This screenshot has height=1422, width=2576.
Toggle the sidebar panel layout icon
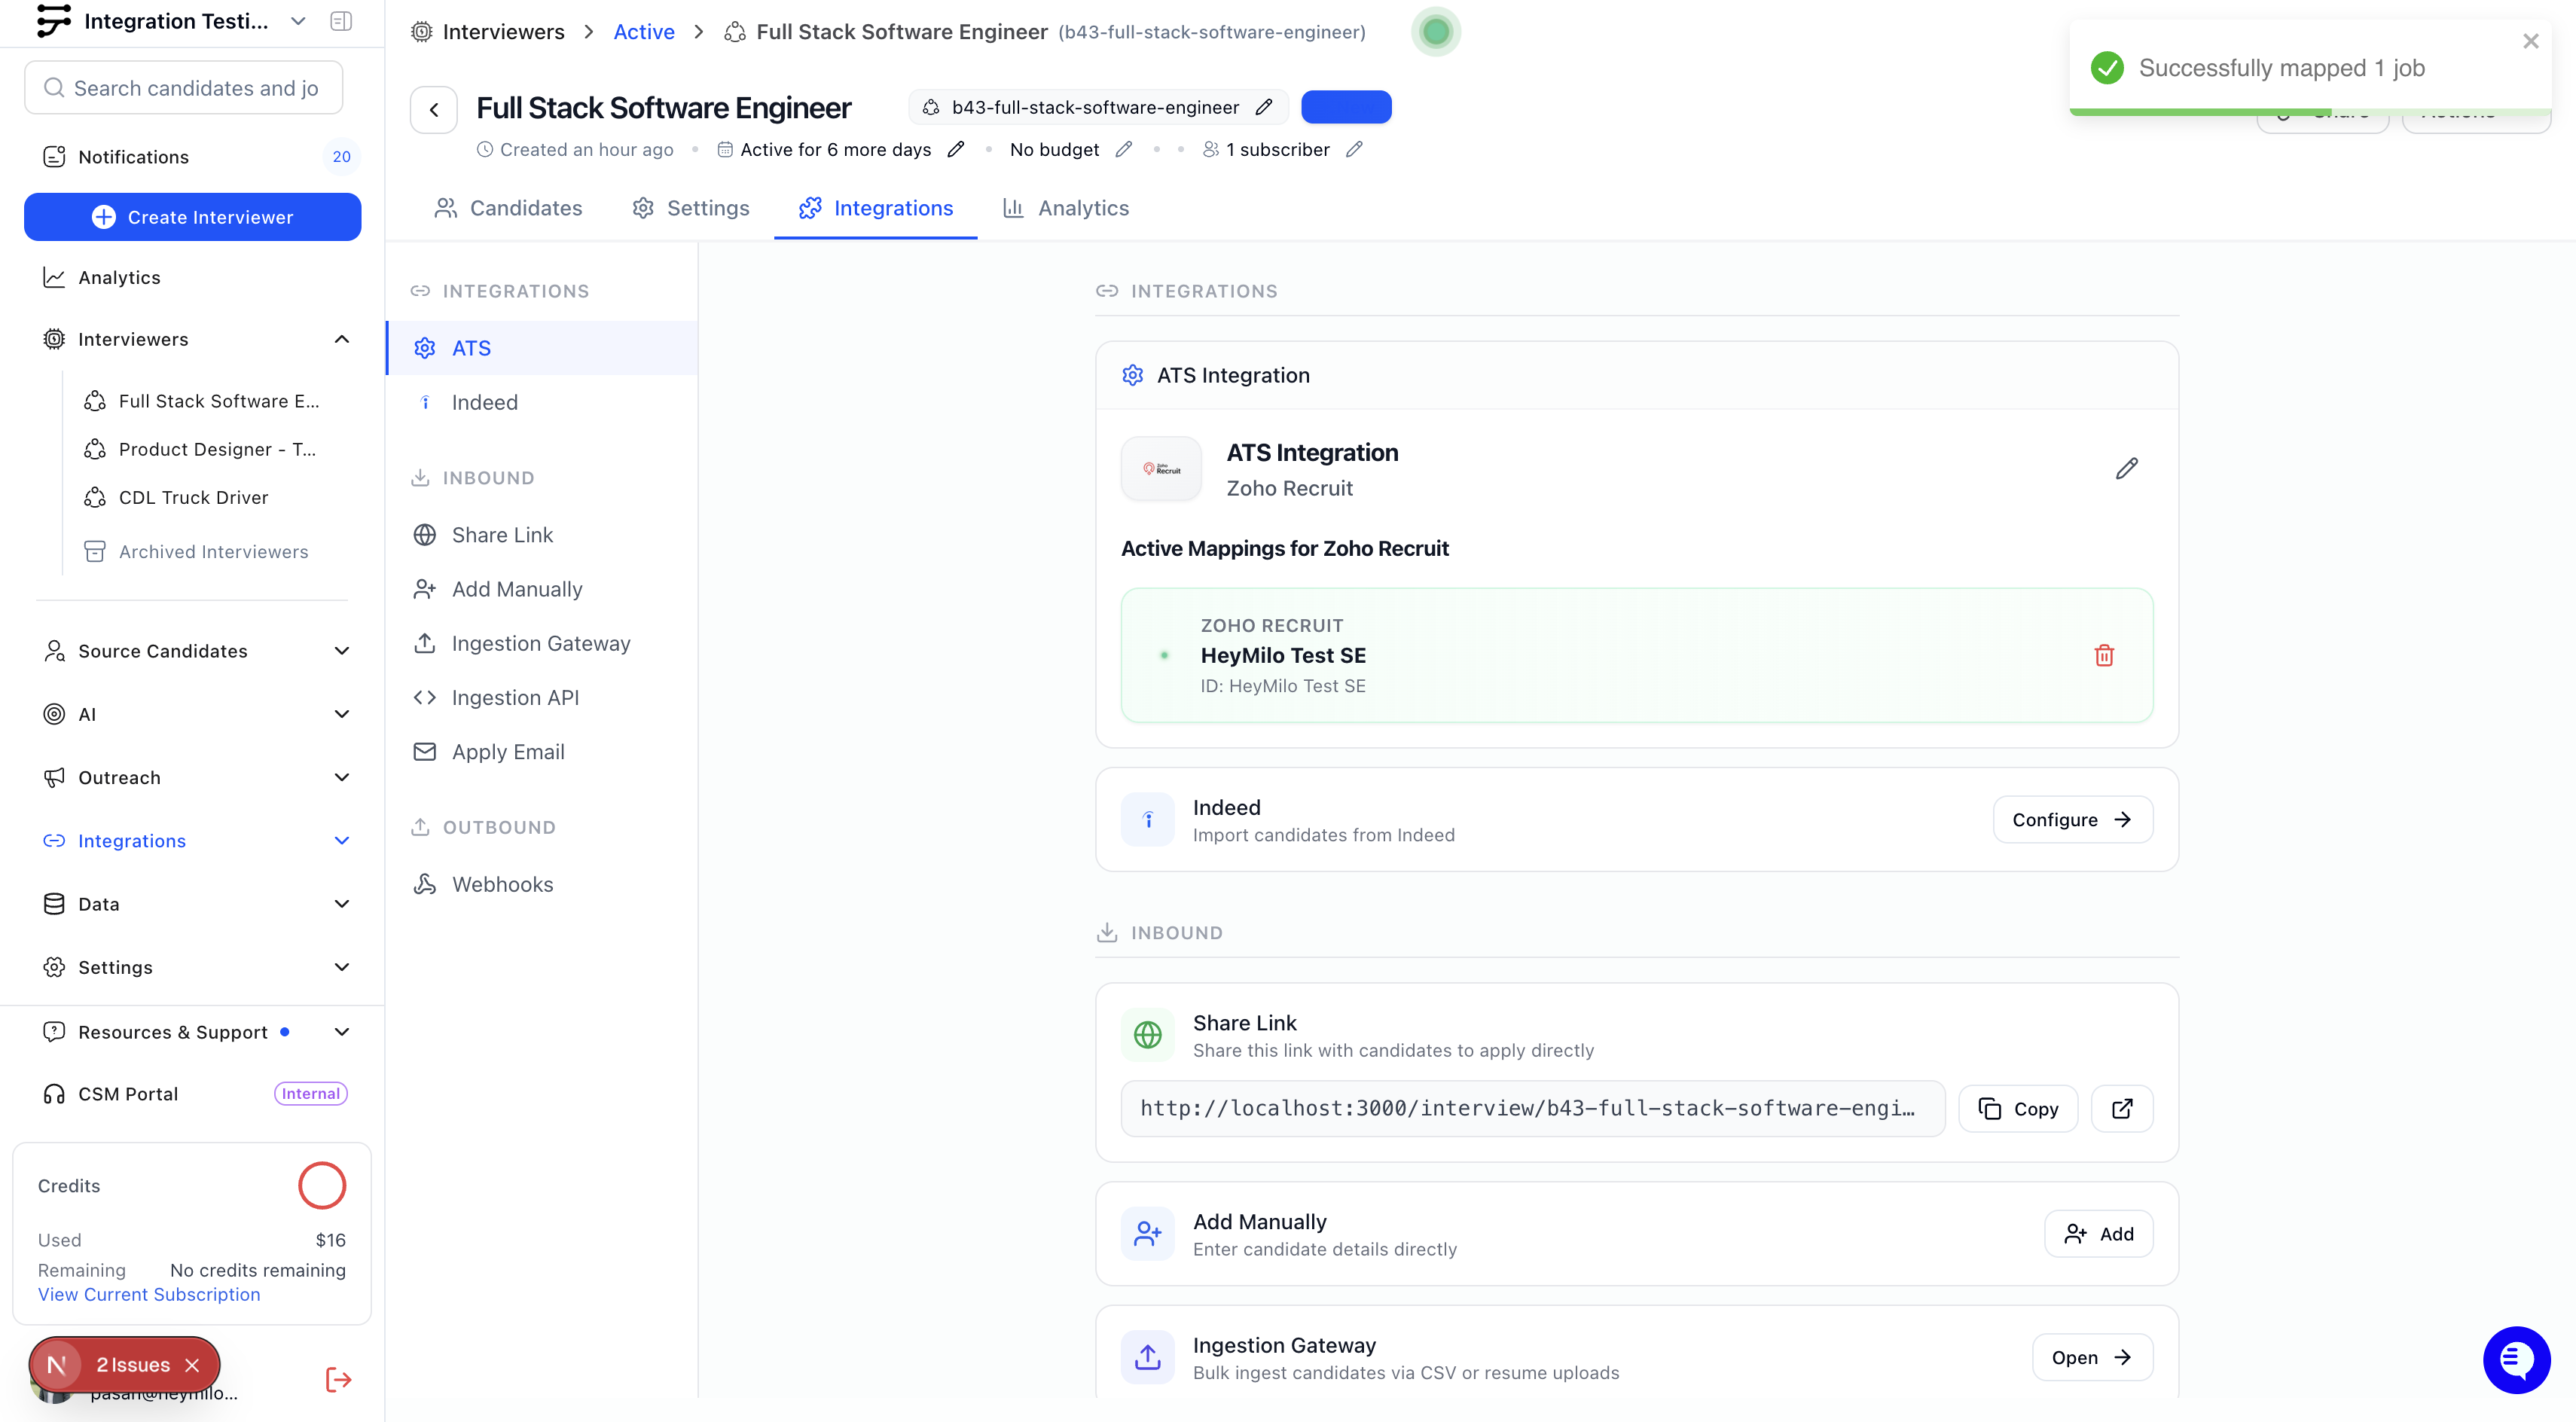[340, 21]
